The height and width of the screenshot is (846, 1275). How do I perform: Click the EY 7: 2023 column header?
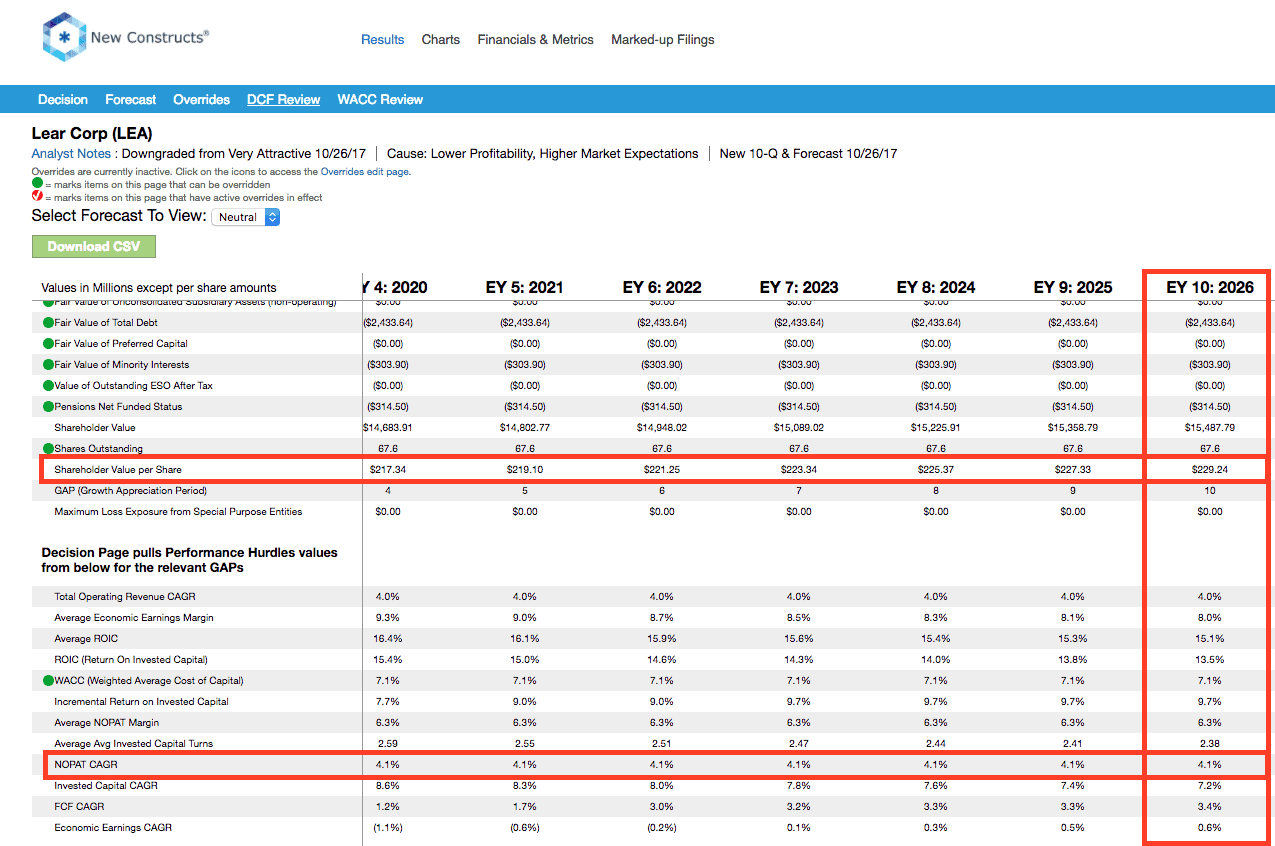pos(799,287)
